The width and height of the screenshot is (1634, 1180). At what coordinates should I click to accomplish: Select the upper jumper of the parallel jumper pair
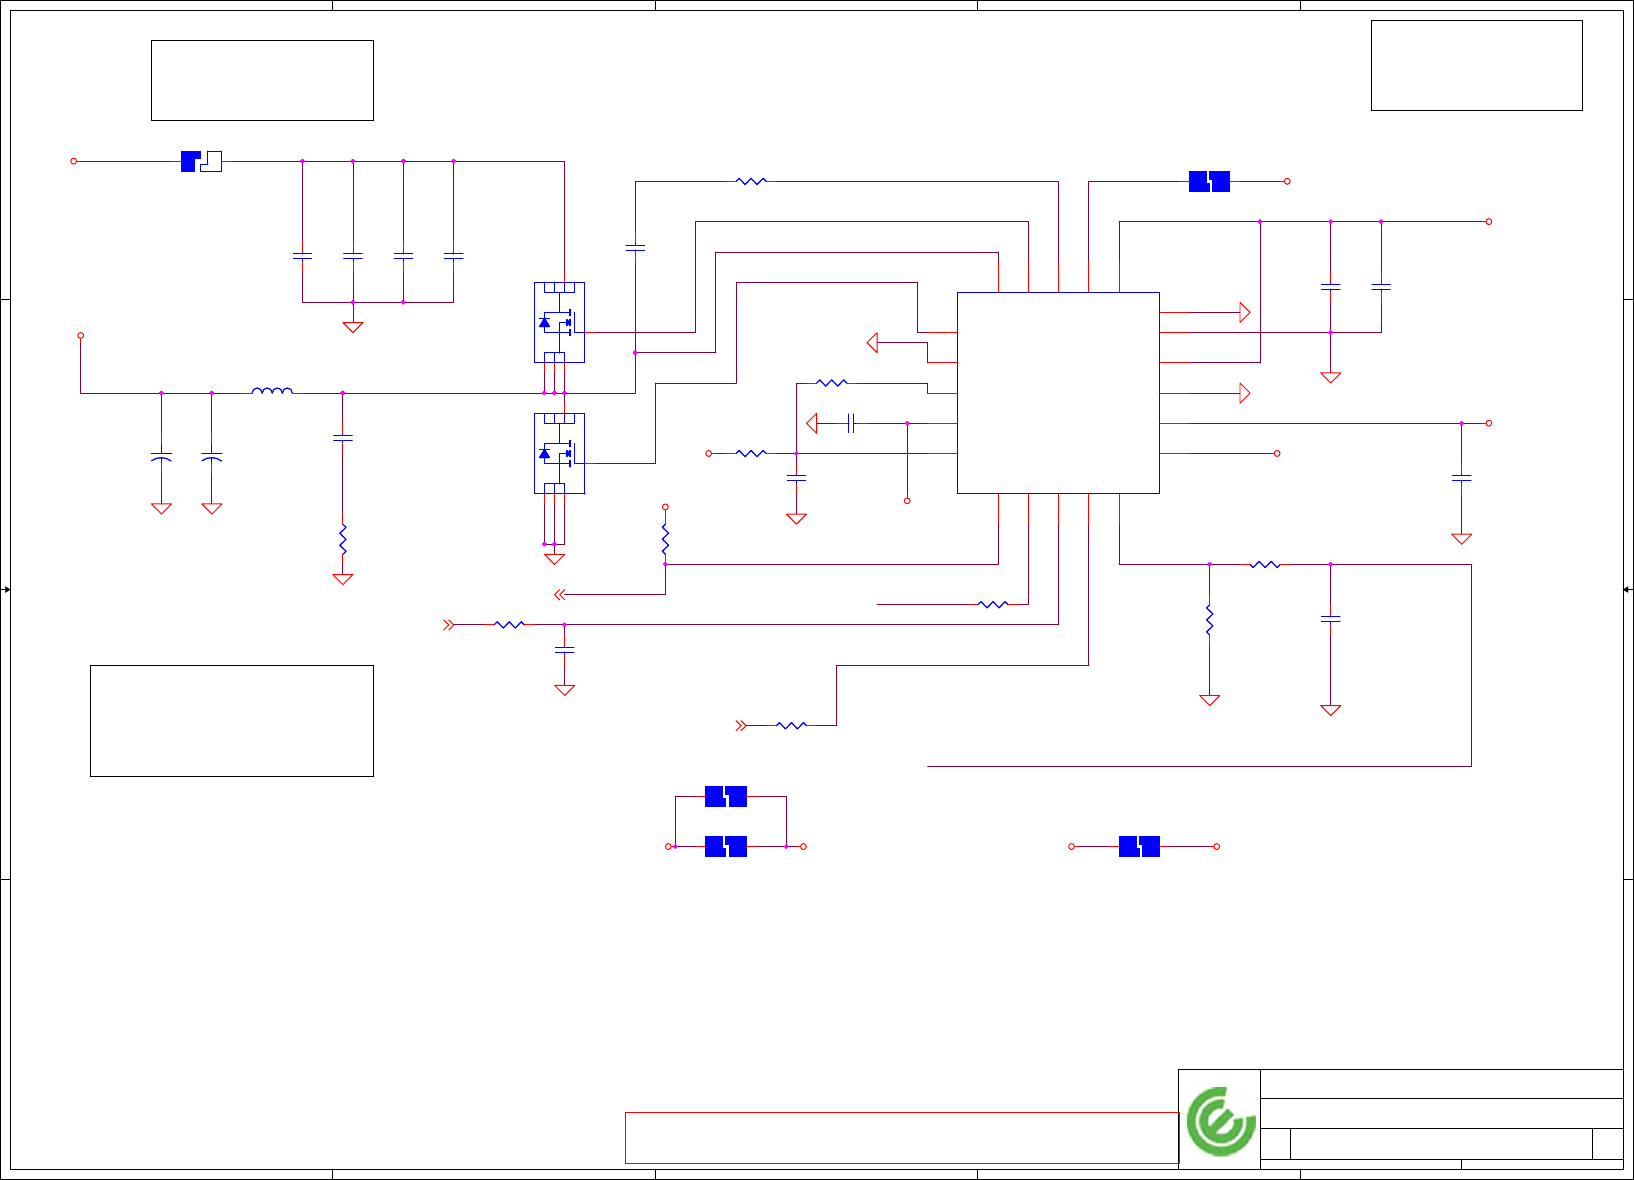tap(726, 796)
